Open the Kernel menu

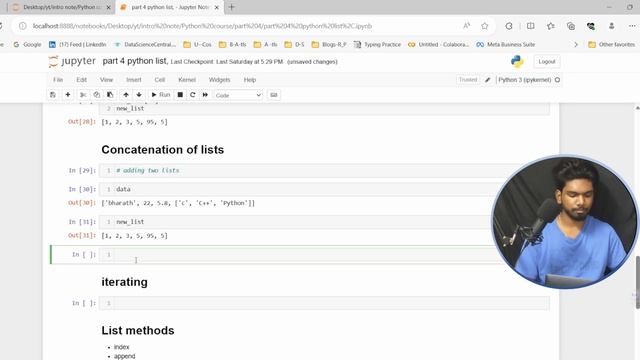[x=187, y=80]
